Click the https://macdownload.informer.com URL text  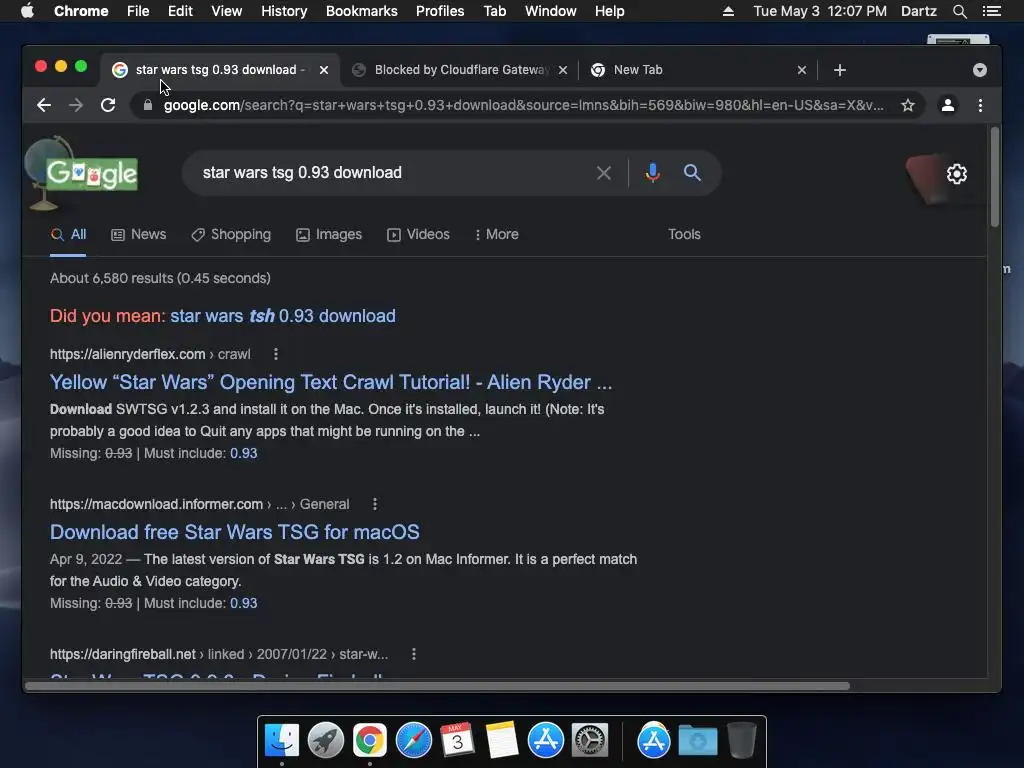pyautogui.click(x=156, y=504)
